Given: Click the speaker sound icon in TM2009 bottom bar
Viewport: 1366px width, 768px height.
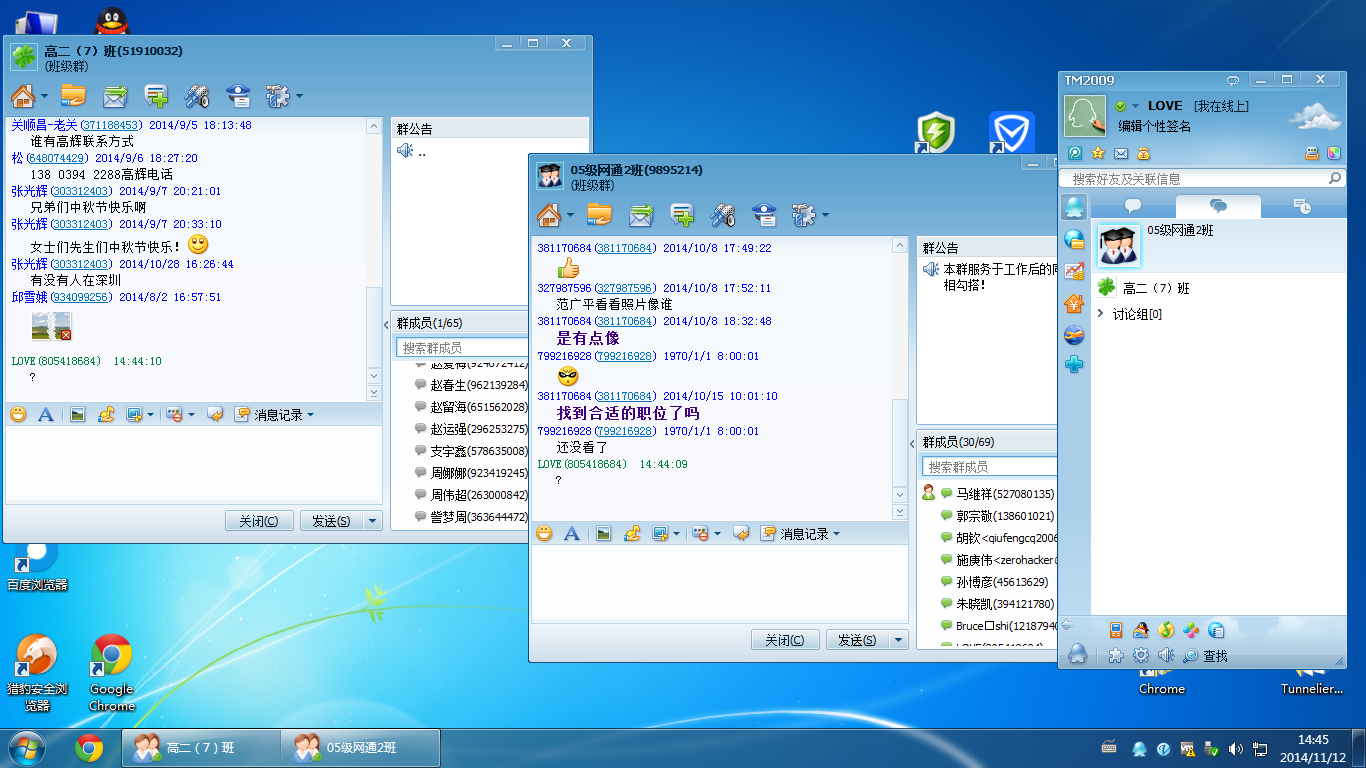Looking at the screenshot, I should [1165, 656].
